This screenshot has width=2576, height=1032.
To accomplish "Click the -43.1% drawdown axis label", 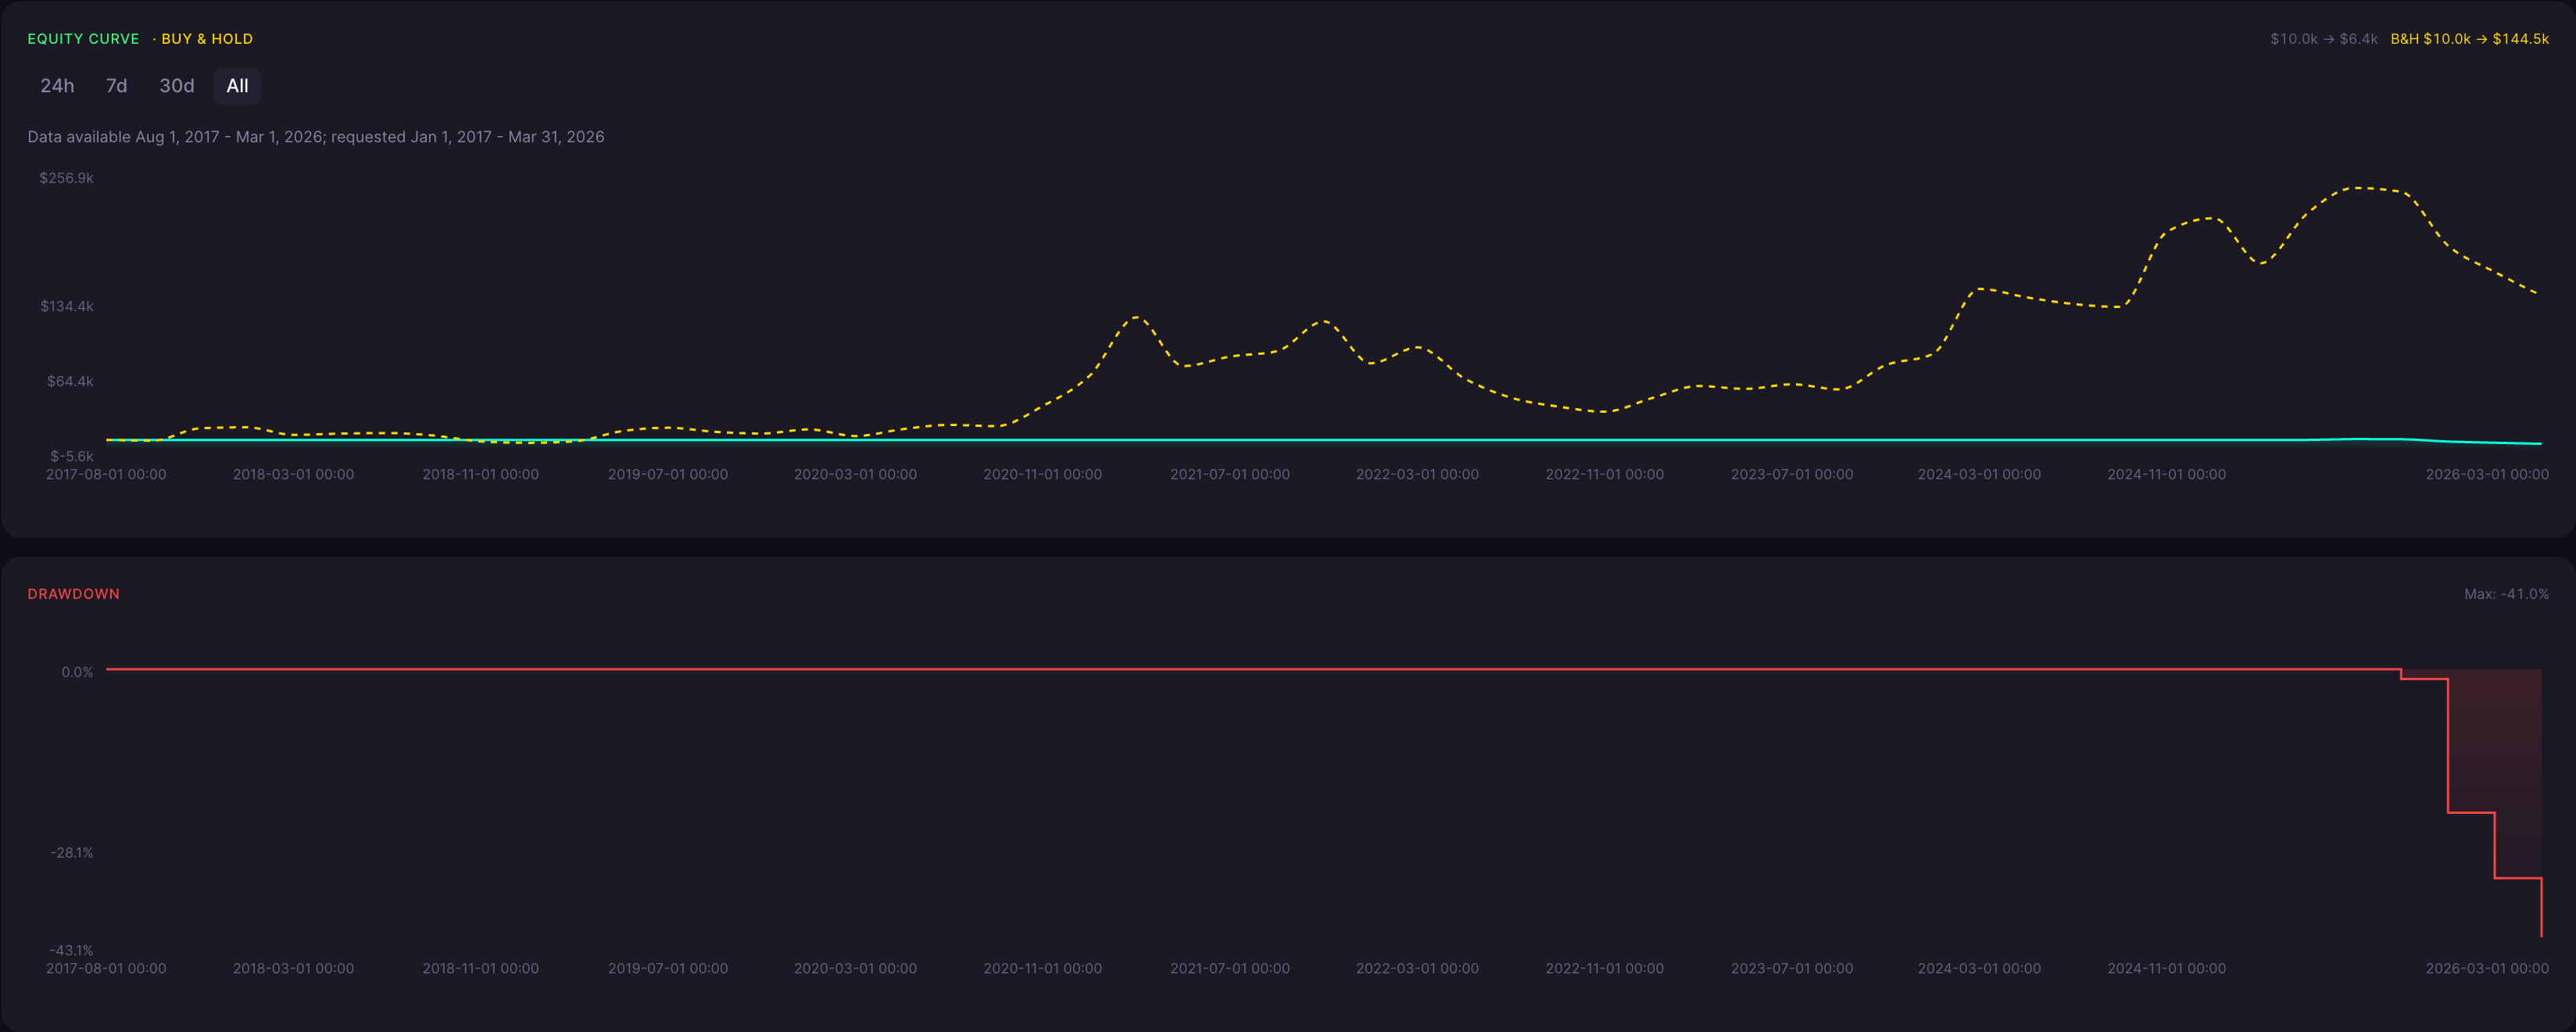I will point(71,950).
